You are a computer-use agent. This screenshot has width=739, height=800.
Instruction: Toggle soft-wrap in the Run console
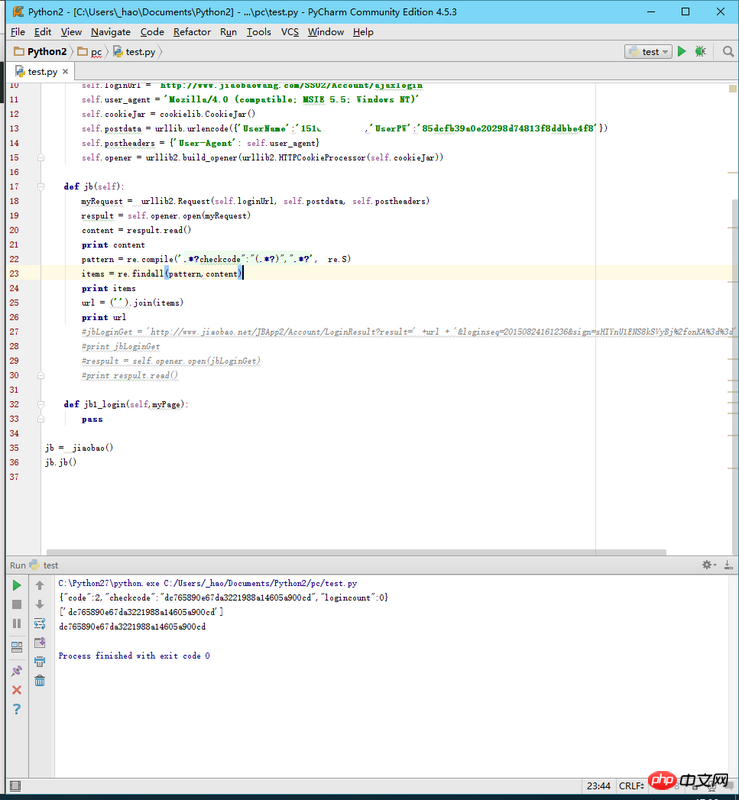[40, 623]
